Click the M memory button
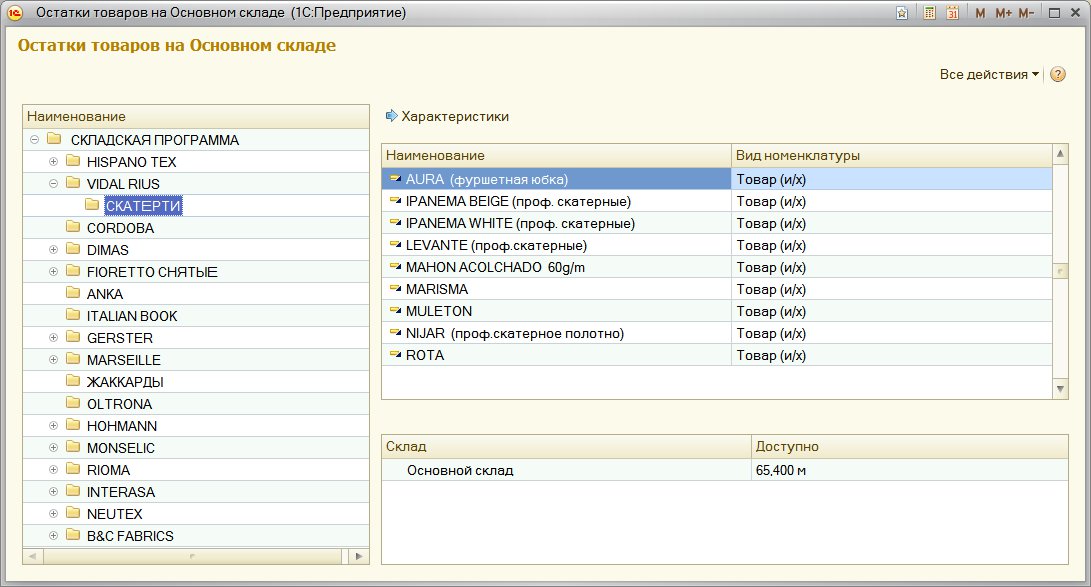The image size is (1091, 587). tap(980, 13)
